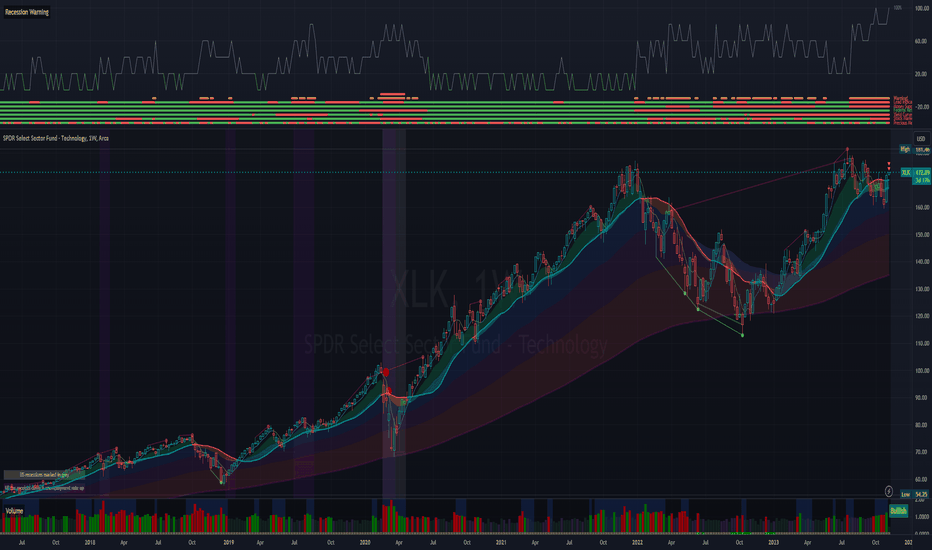The image size is (932, 550).
Task: Click the Recession Warning indicator title
Action: pos(27,12)
